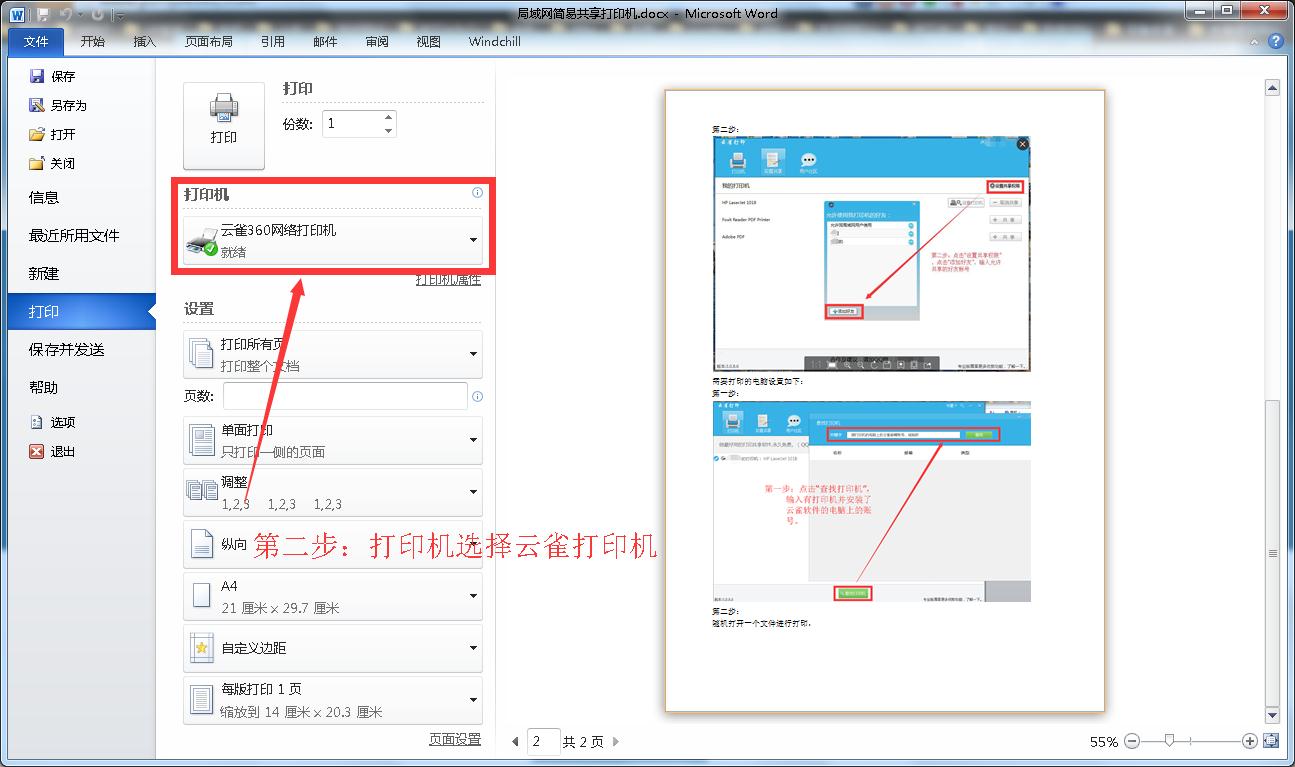Open the 页面布局 ribbon tab
1295x767 pixels.
209,42
